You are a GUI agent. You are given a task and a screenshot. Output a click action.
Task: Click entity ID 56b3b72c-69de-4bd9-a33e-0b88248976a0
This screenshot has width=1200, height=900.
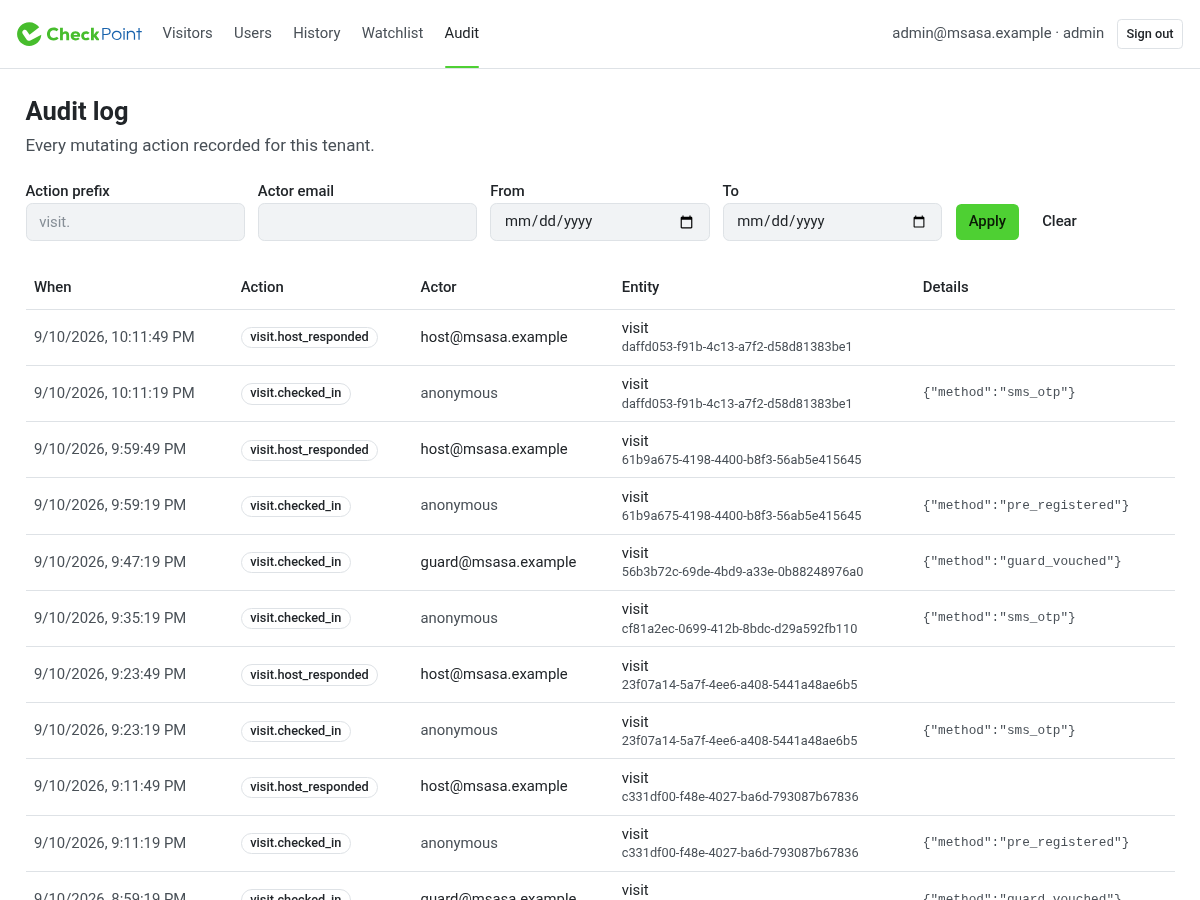(x=742, y=572)
